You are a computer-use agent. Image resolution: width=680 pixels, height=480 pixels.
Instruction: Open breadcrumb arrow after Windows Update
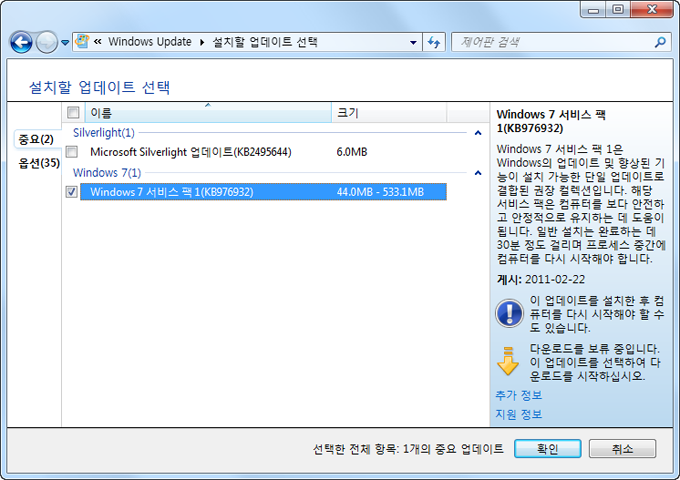pyautogui.click(x=202, y=42)
